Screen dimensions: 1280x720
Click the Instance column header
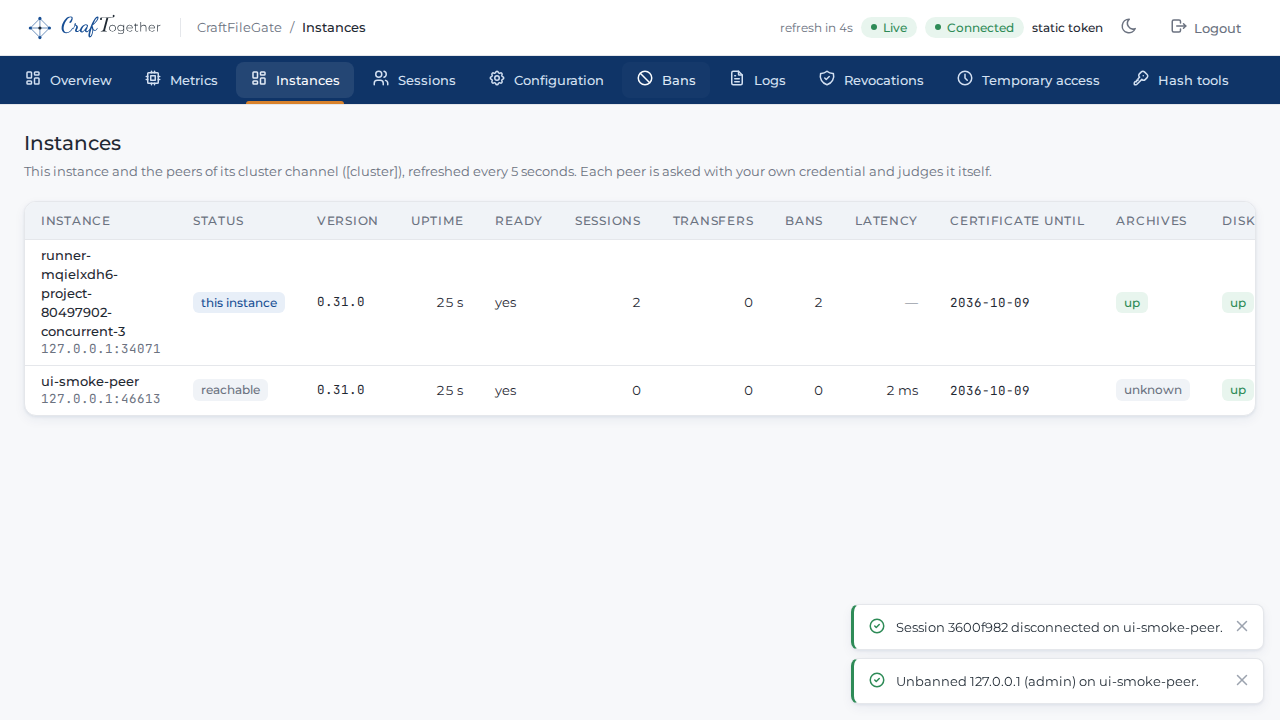(76, 221)
